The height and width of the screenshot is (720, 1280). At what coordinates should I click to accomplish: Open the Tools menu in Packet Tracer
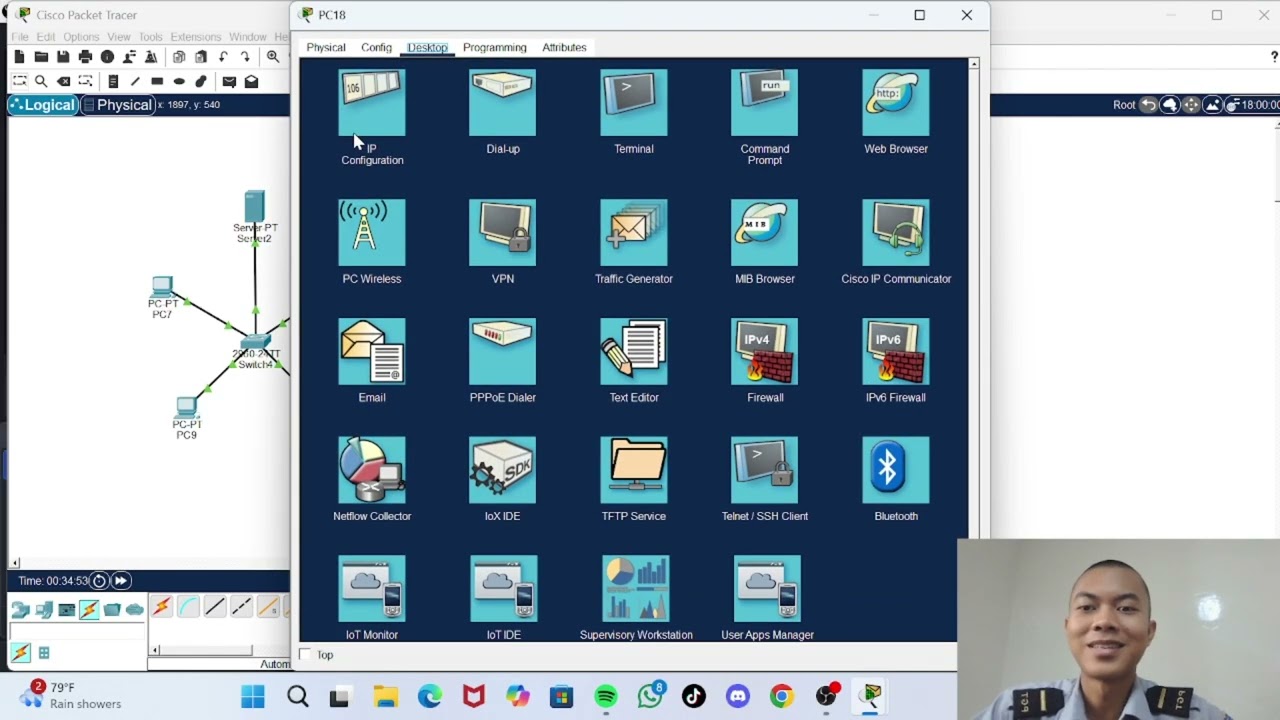click(150, 37)
